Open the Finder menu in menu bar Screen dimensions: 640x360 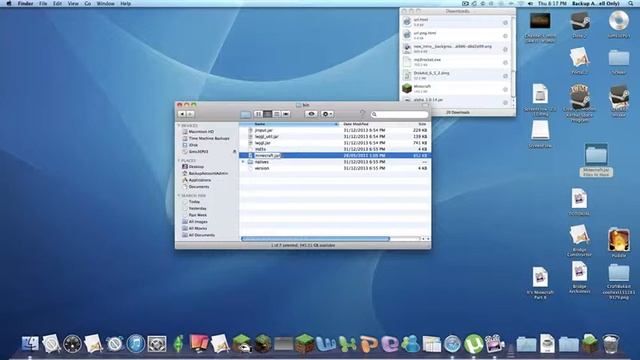coord(25,3)
